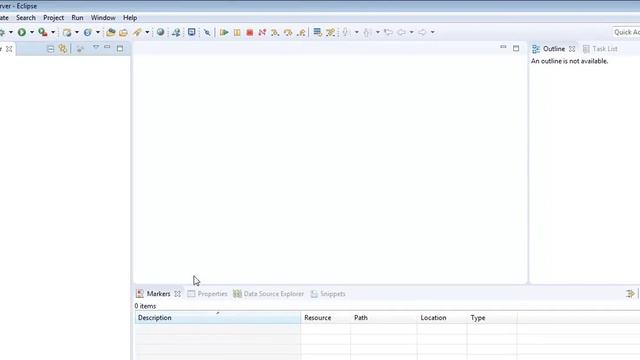Open the Project menu

coord(53,18)
